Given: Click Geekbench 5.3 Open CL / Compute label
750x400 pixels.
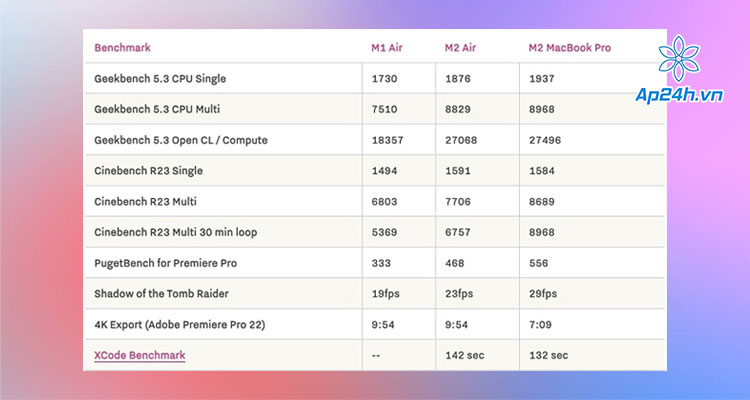Looking at the screenshot, I should (x=181, y=140).
